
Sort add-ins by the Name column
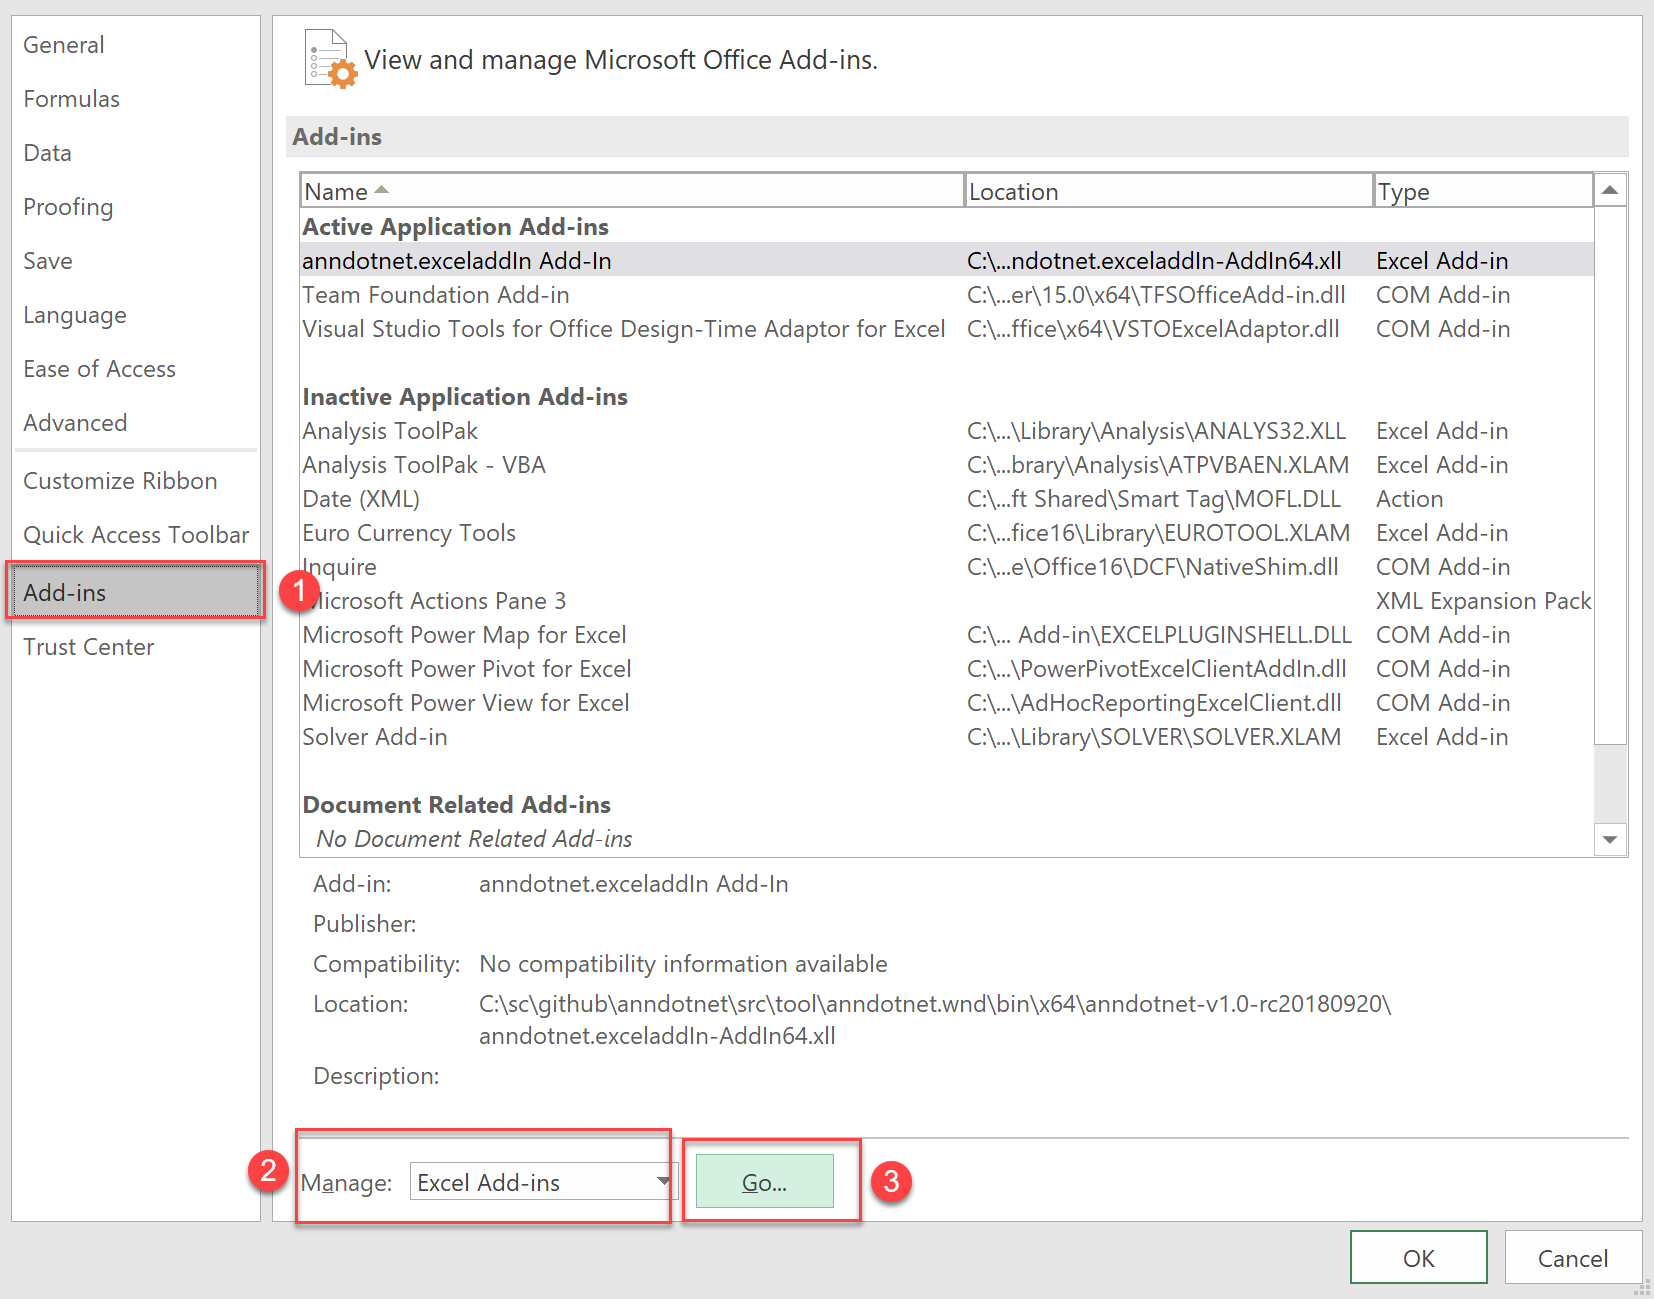click(x=632, y=191)
